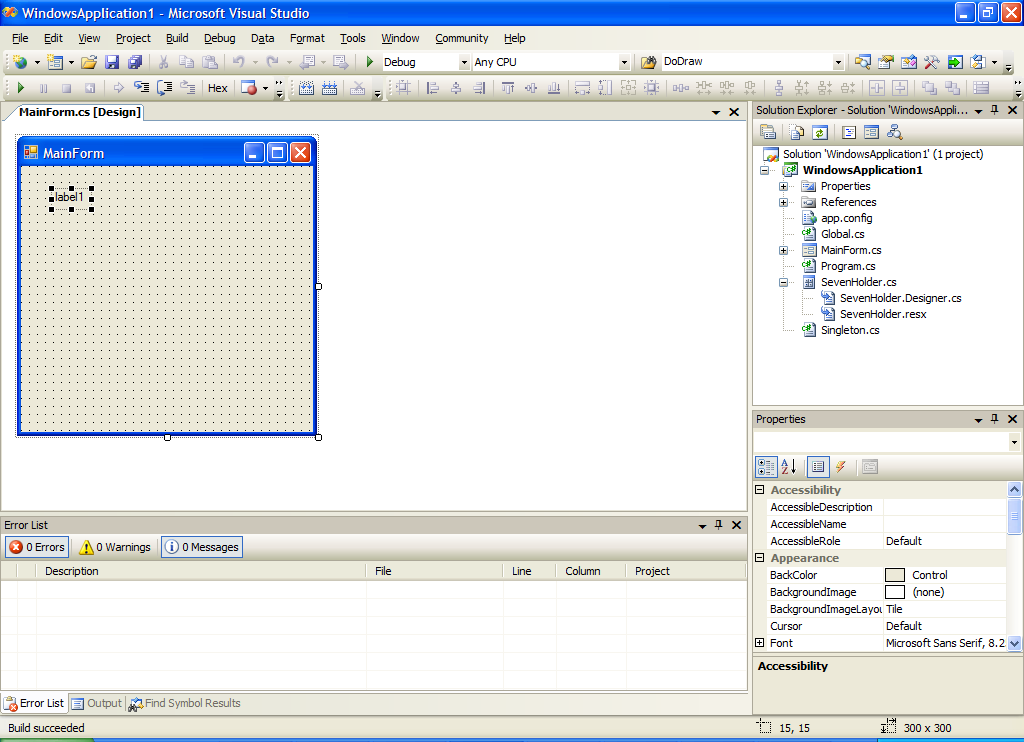The height and width of the screenshot is (742, 1024).
Task: Select Singleton.cs in Solution Explorer
Action: coord(850,331)
